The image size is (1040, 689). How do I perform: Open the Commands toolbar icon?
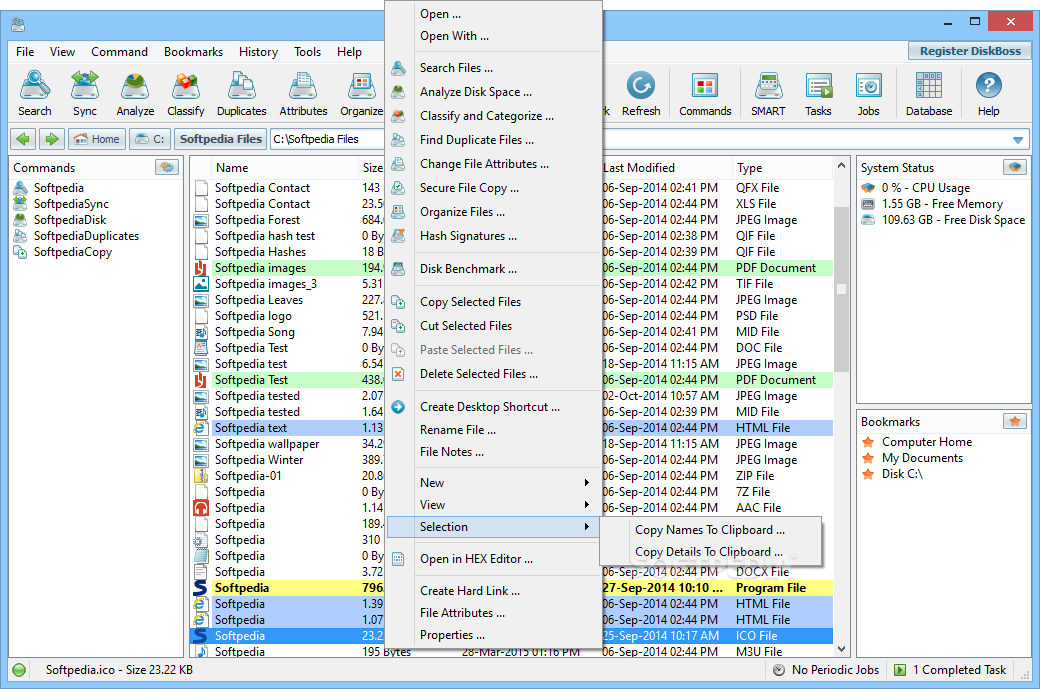(705, 94)
